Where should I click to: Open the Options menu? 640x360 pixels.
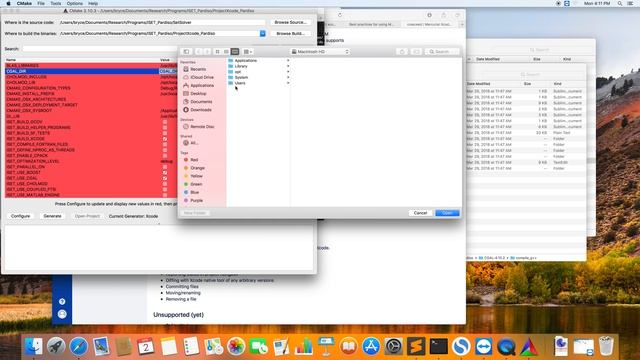(75, 3)
